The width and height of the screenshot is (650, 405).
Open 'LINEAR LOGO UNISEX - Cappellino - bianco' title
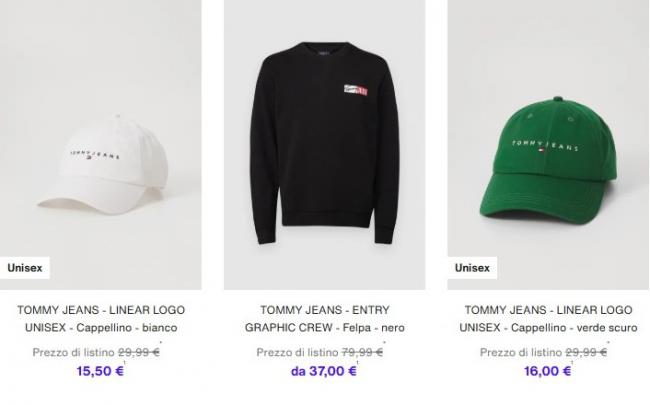pos(101,319)
